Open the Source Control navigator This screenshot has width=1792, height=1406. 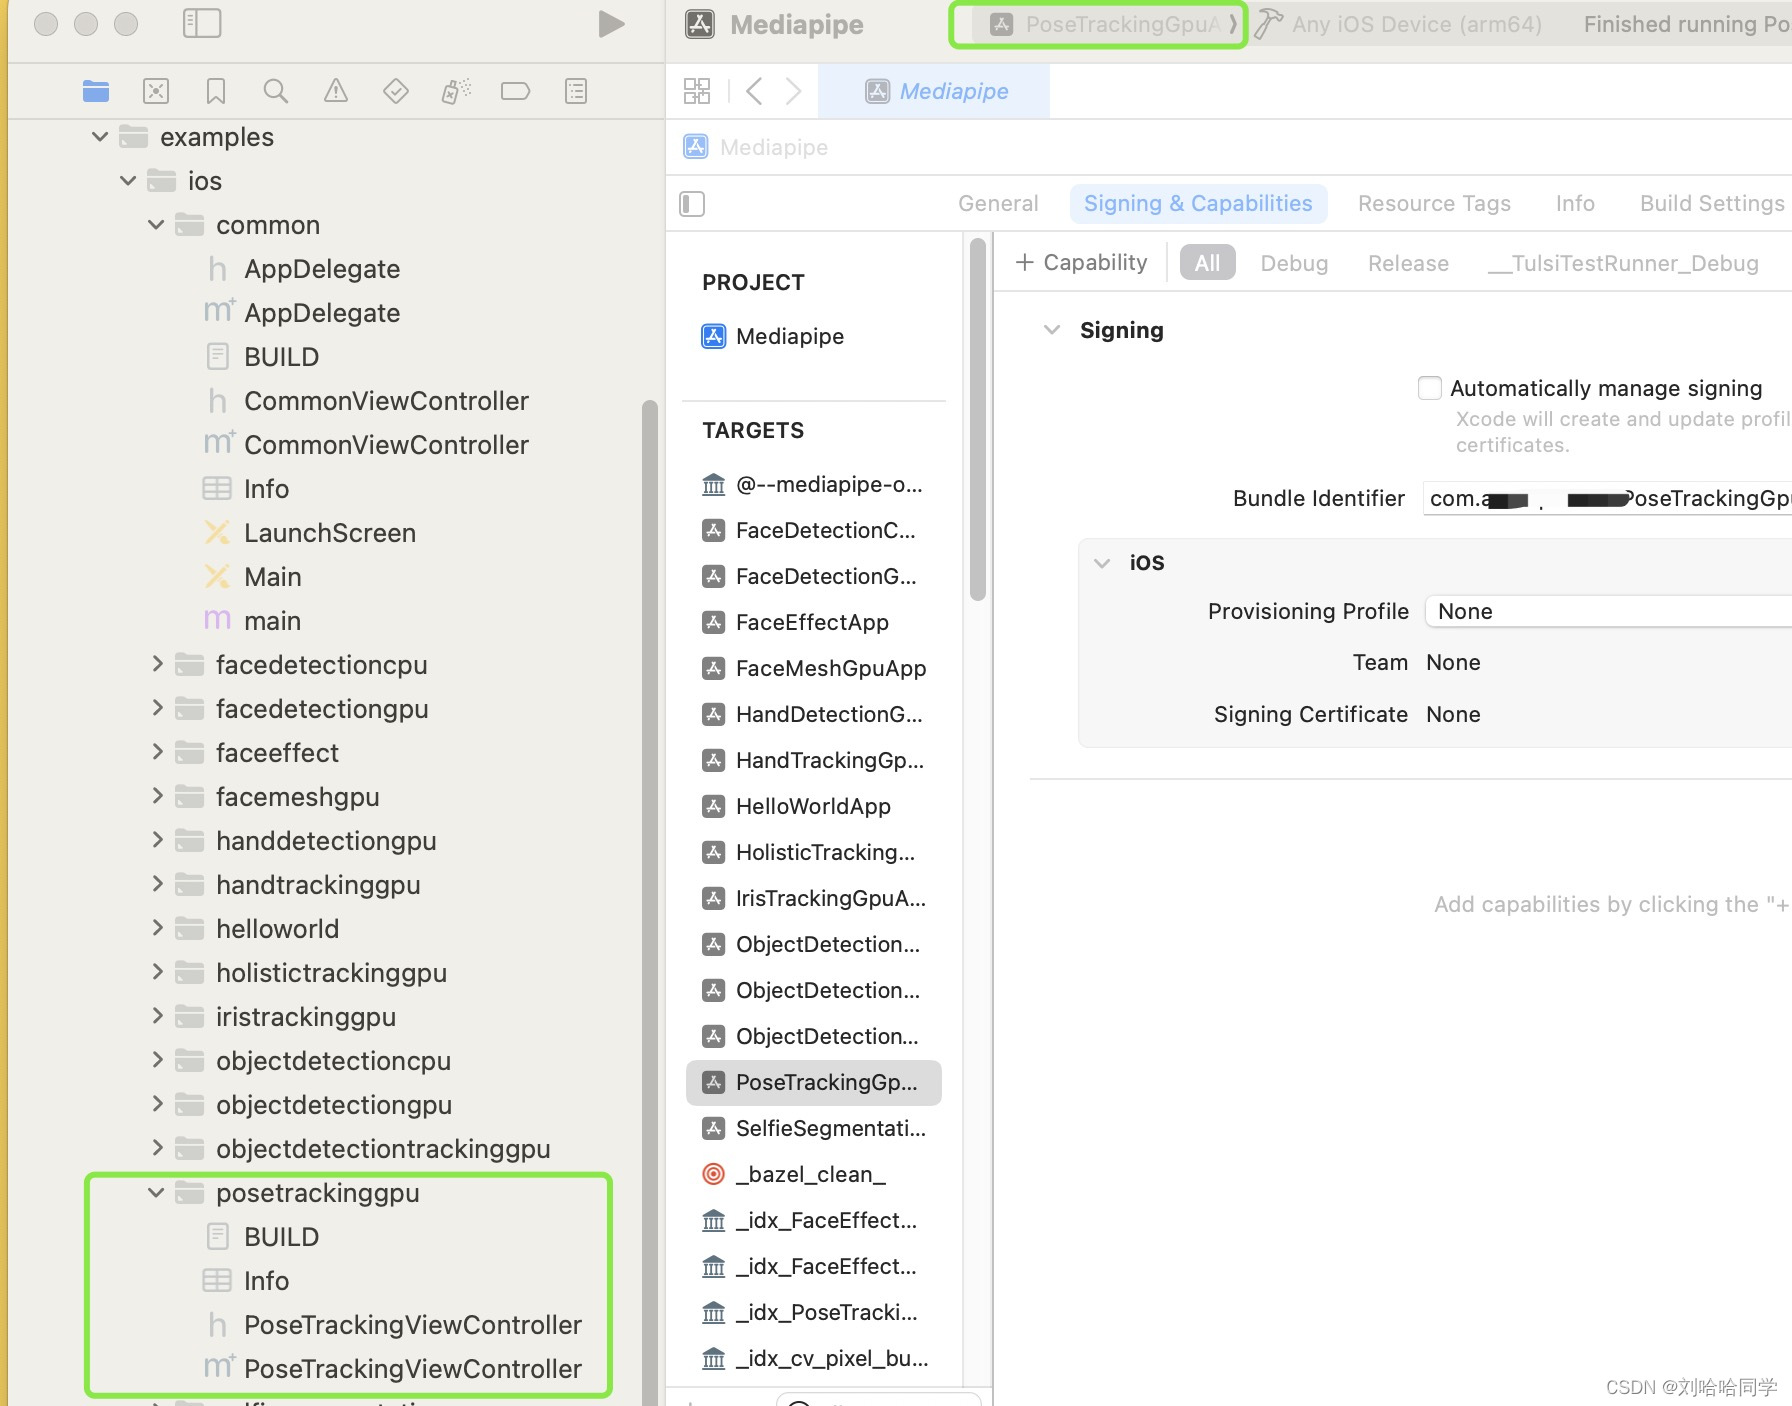[156, 92]
